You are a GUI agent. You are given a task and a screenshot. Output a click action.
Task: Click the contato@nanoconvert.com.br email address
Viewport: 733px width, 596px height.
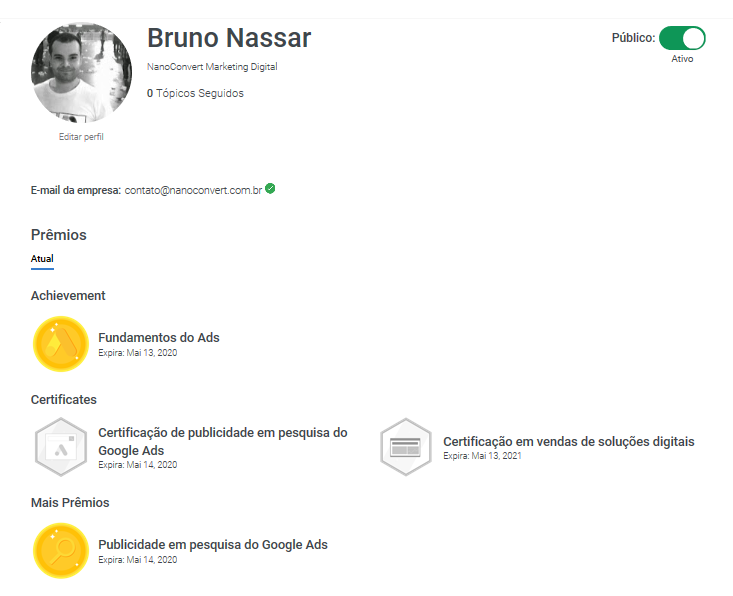[193, 189]
